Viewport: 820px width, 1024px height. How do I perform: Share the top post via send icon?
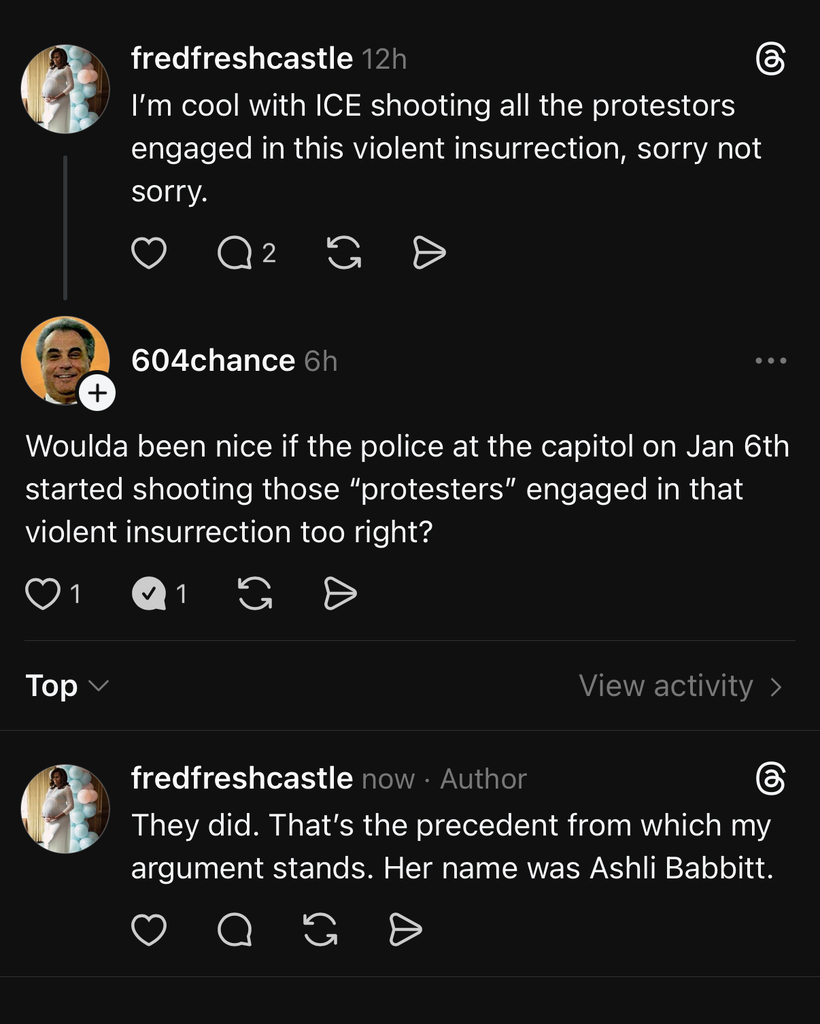click(429, 253)
